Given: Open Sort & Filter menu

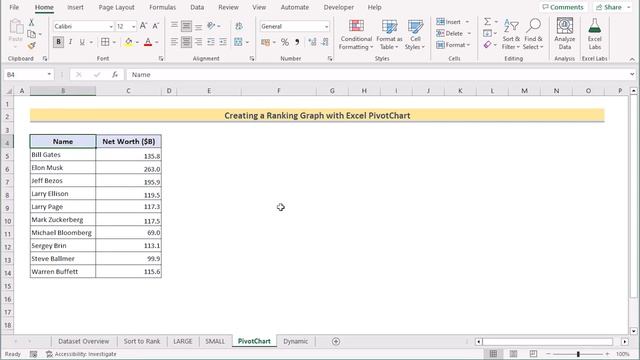Looking at the screenshot, I should (x=511, y=34).
